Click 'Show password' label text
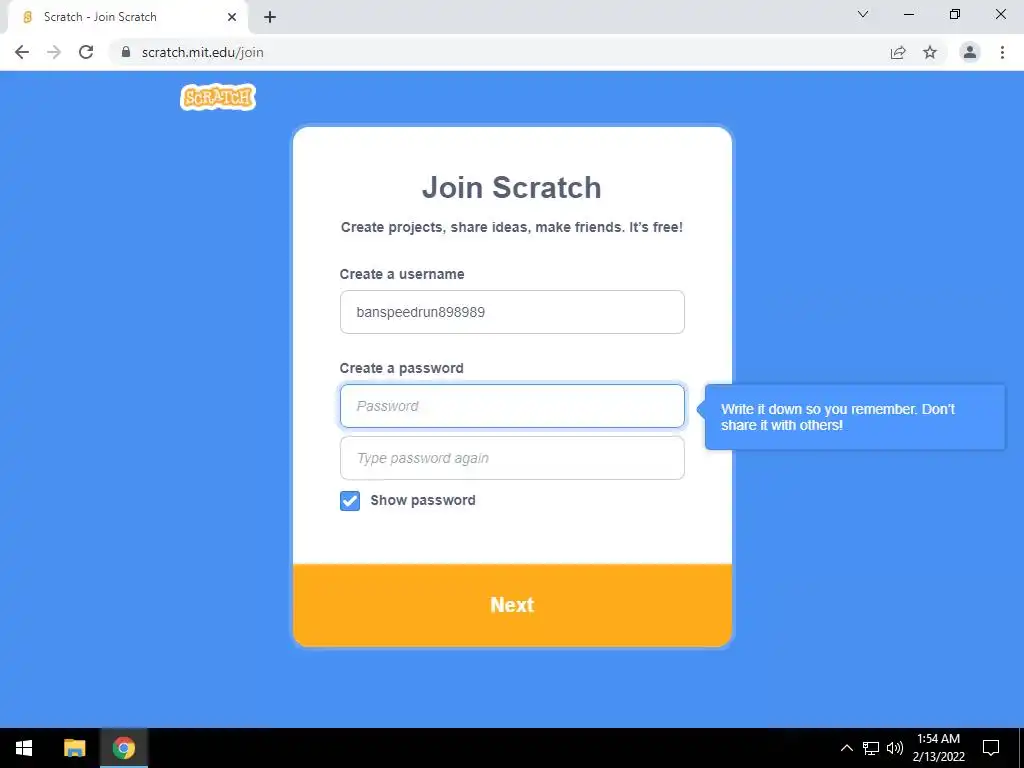 pyautogui.click(x=423, y=500)
